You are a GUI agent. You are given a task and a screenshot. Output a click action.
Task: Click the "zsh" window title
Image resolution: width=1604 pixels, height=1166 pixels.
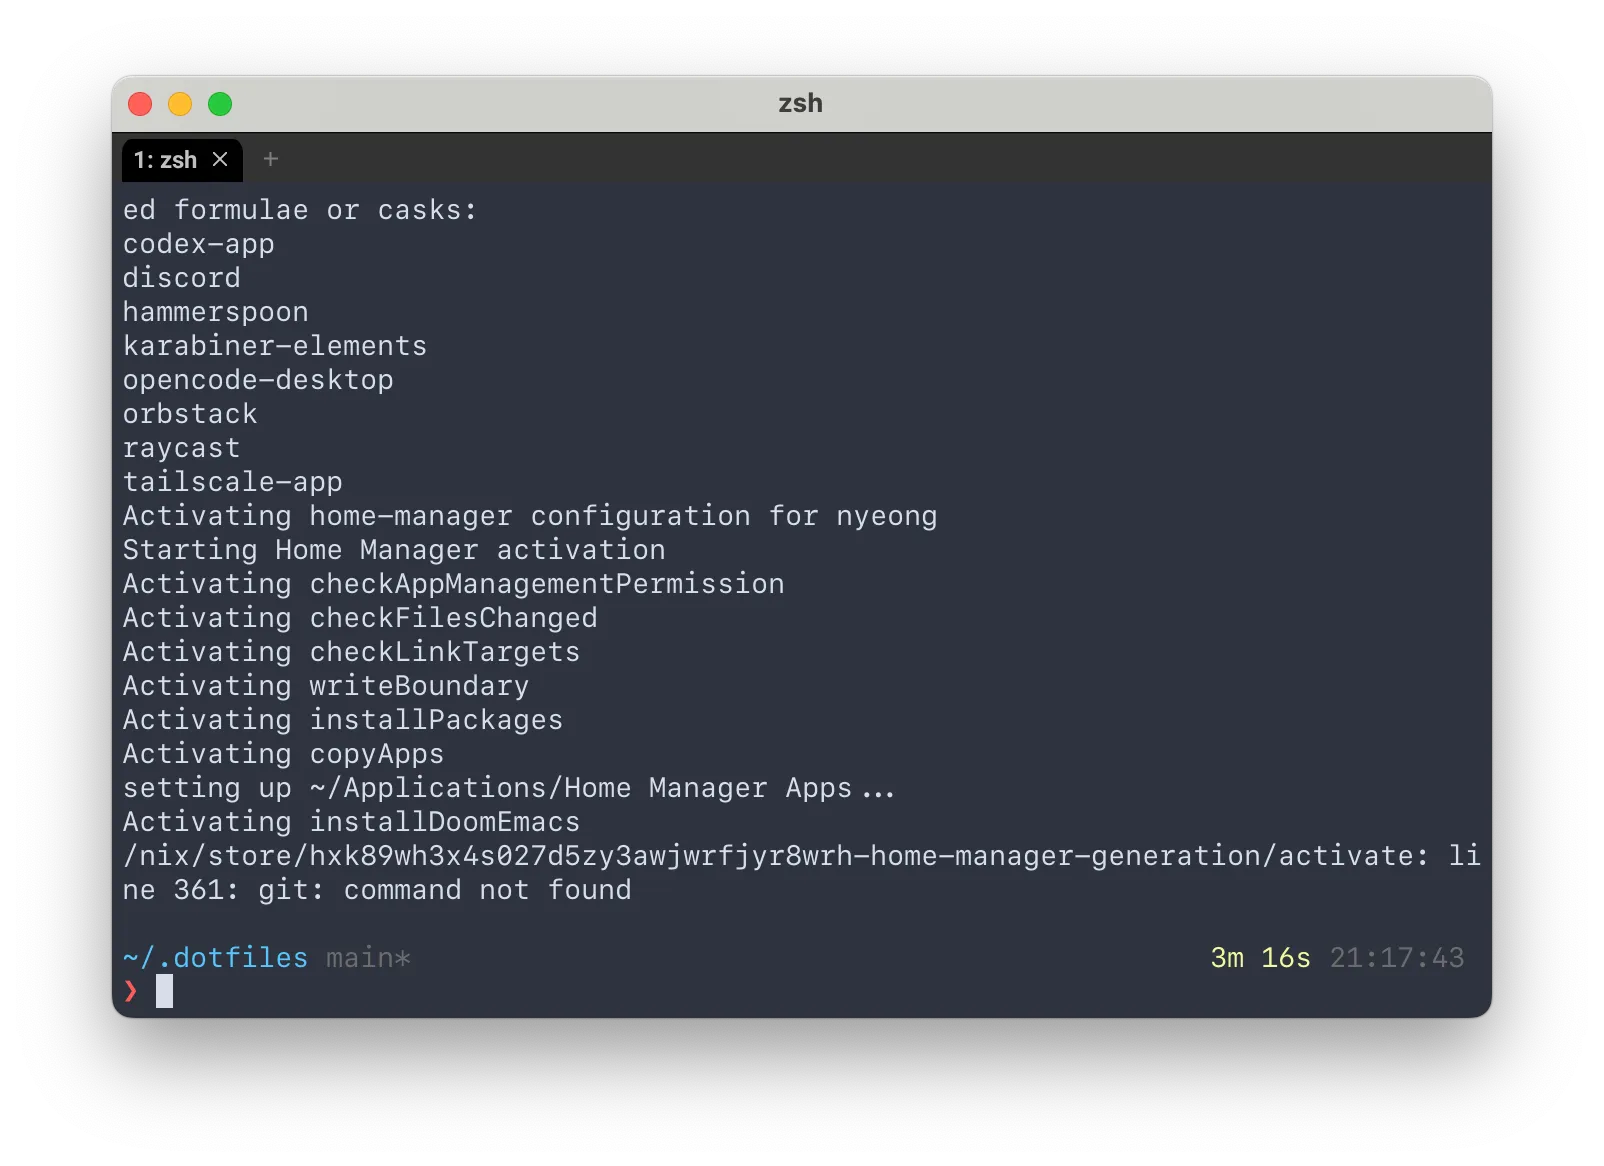[800, 104]
